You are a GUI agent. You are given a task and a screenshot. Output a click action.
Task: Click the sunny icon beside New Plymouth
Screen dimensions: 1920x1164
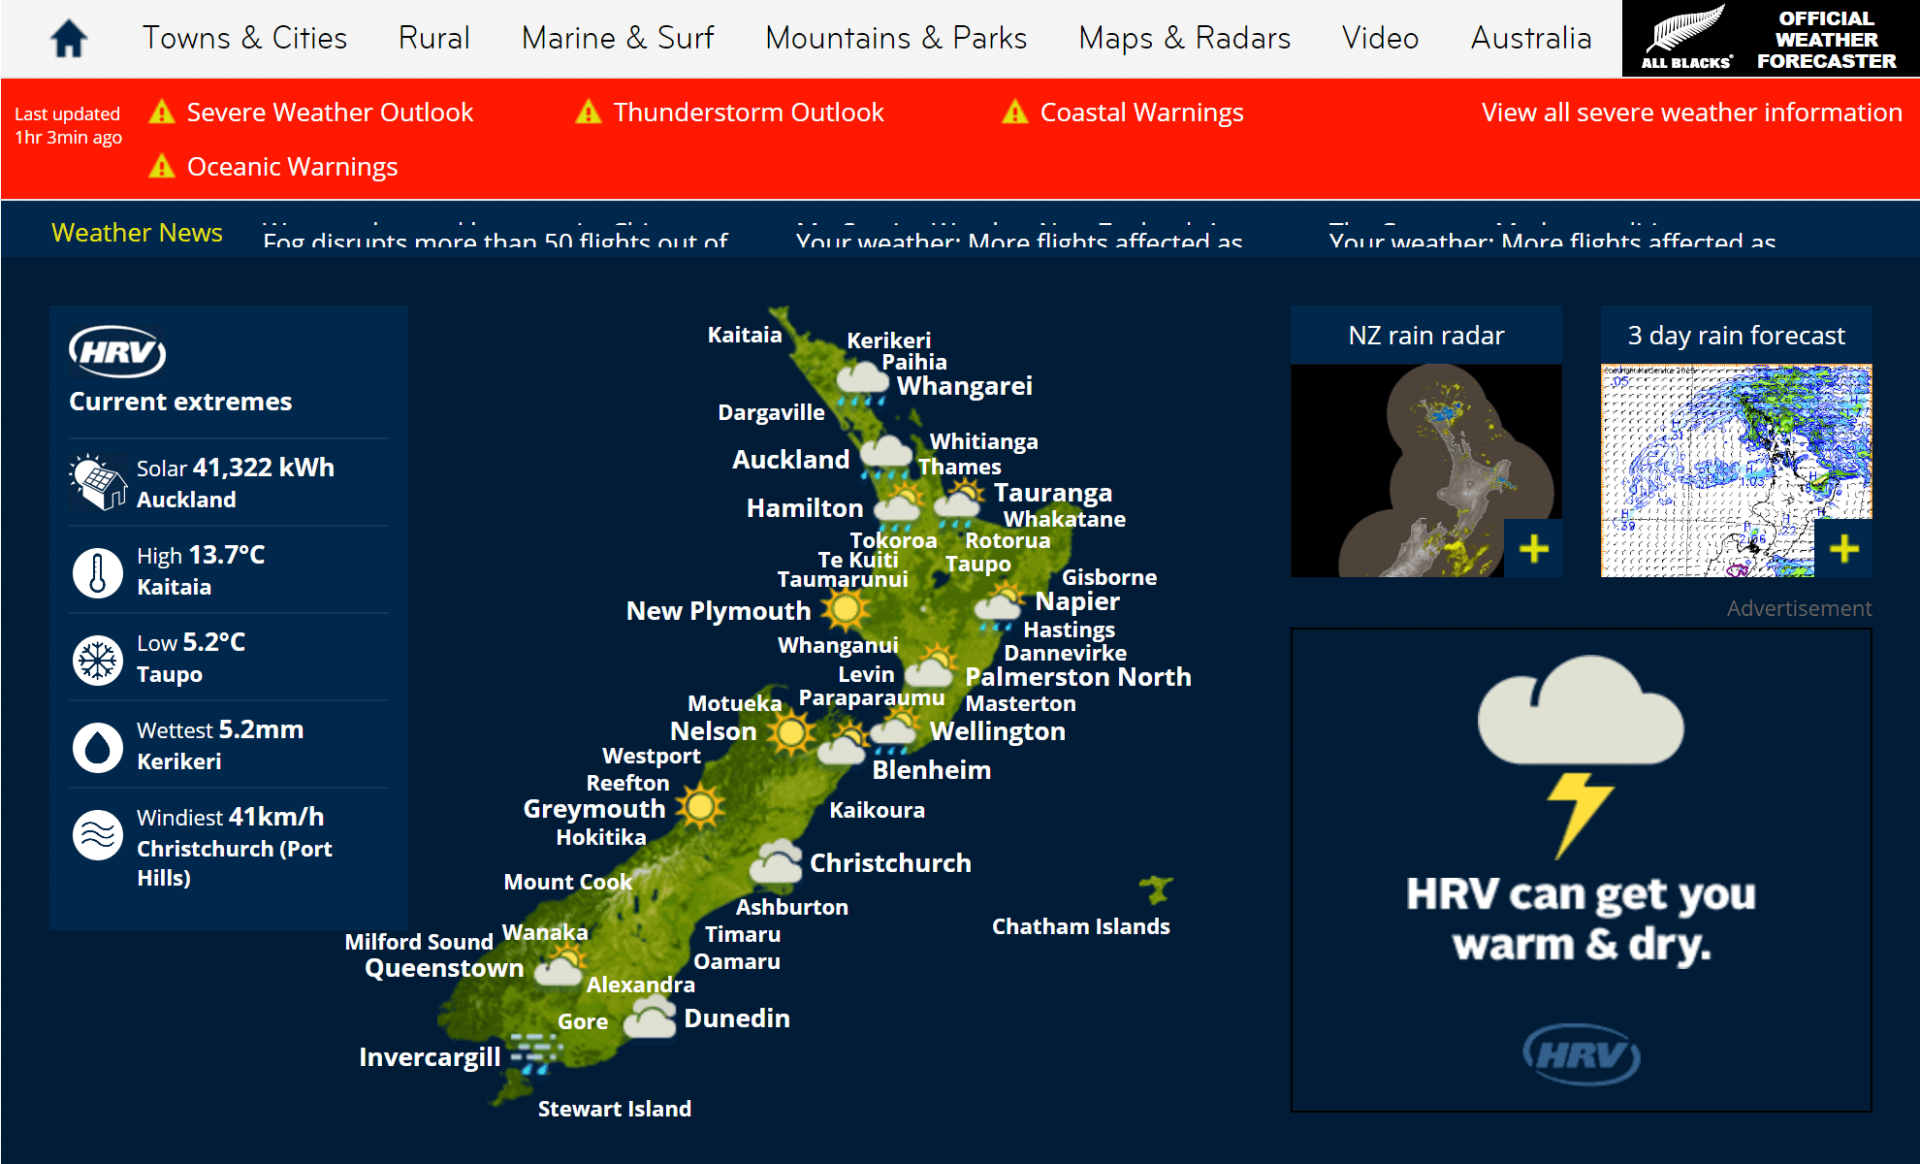click(x=845, y=609)
